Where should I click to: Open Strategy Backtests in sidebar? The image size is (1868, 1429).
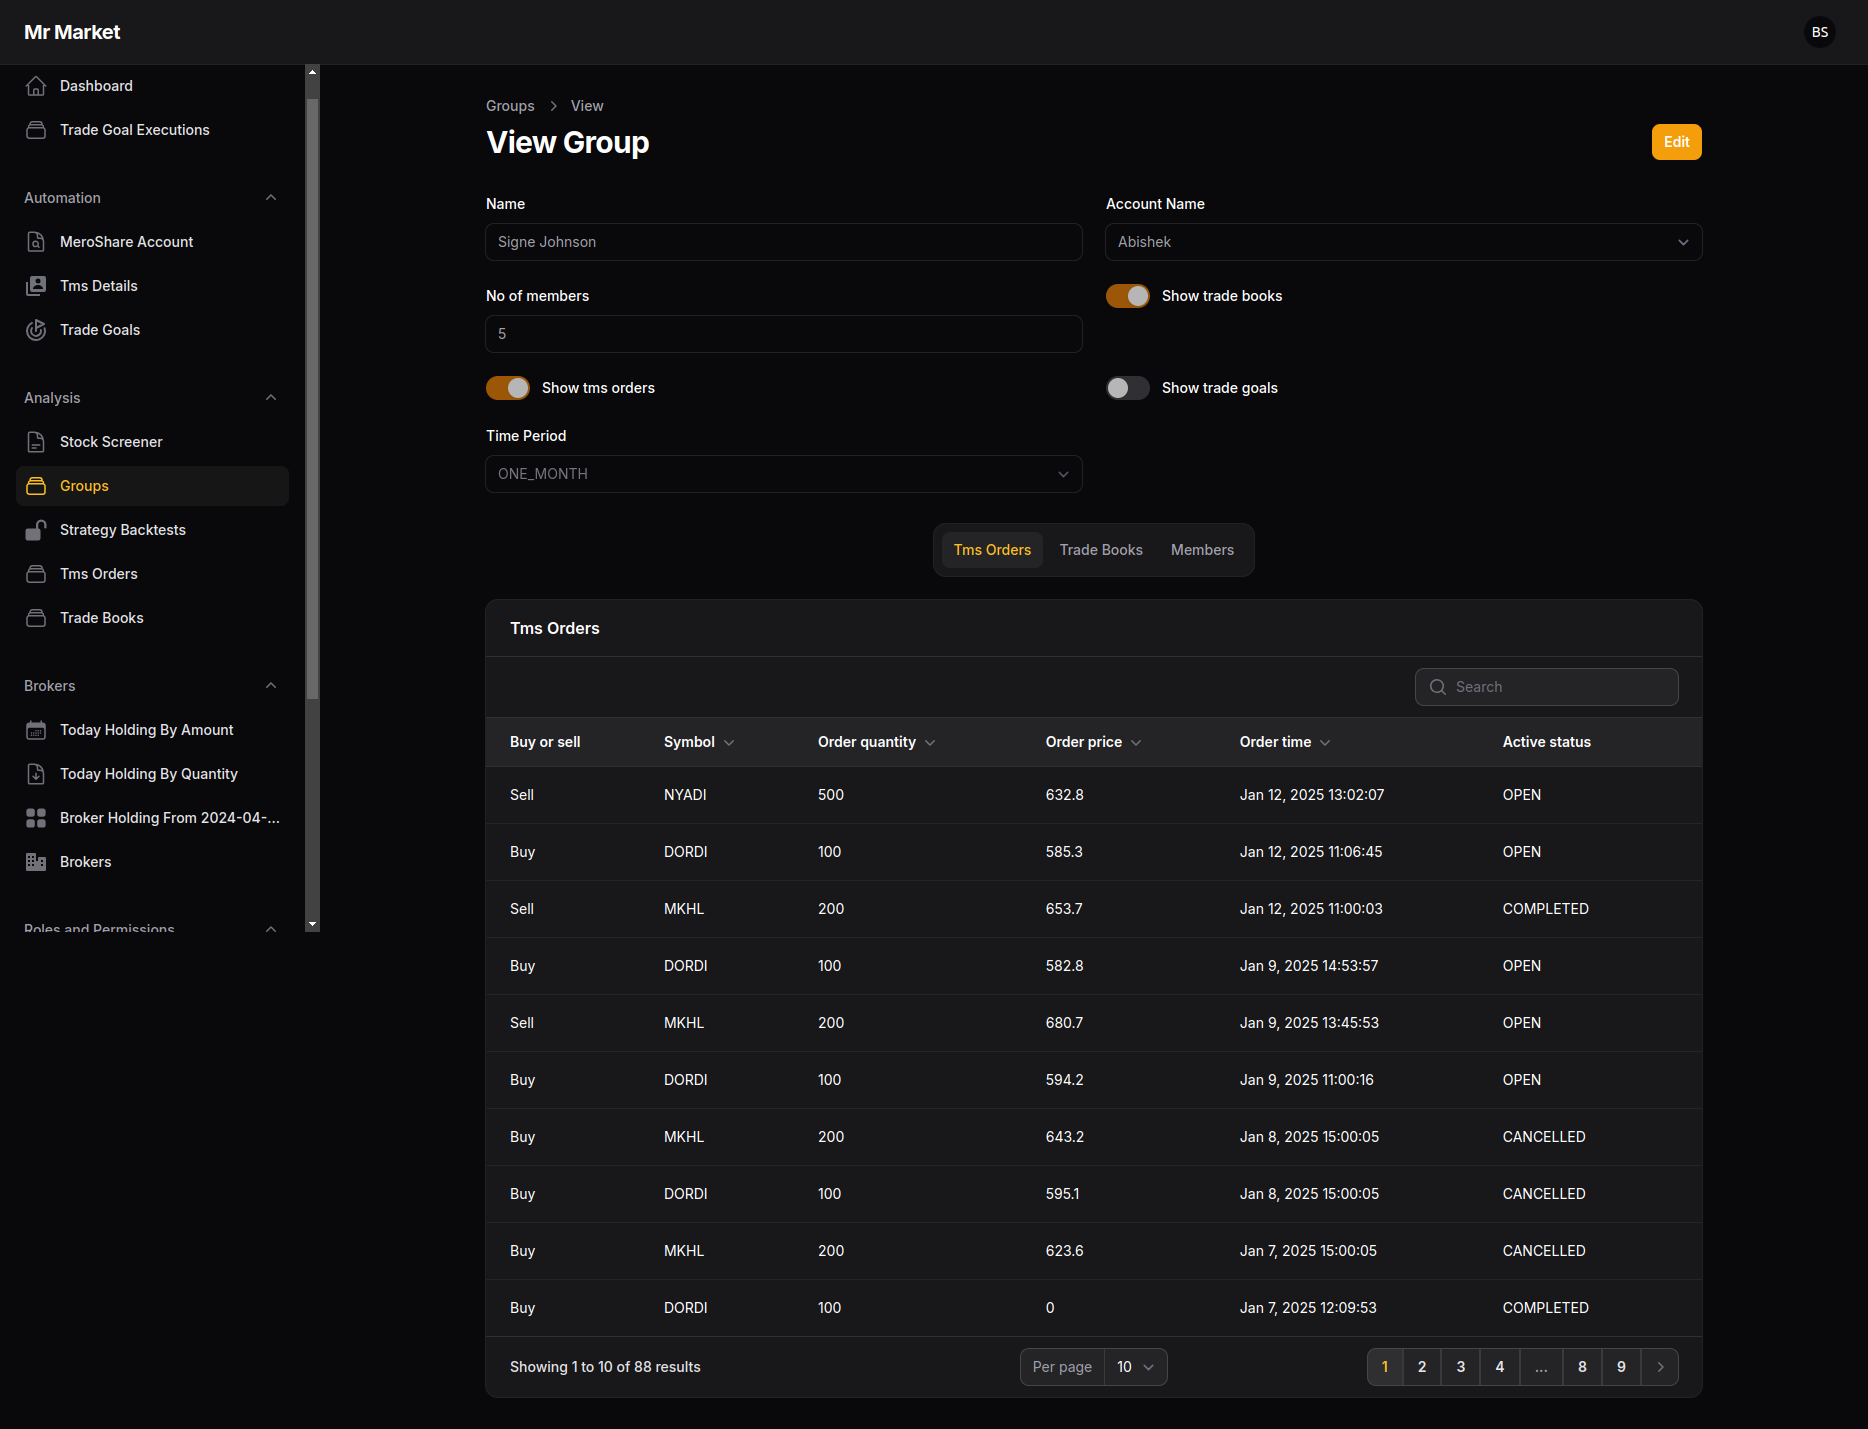pos(152,530)
